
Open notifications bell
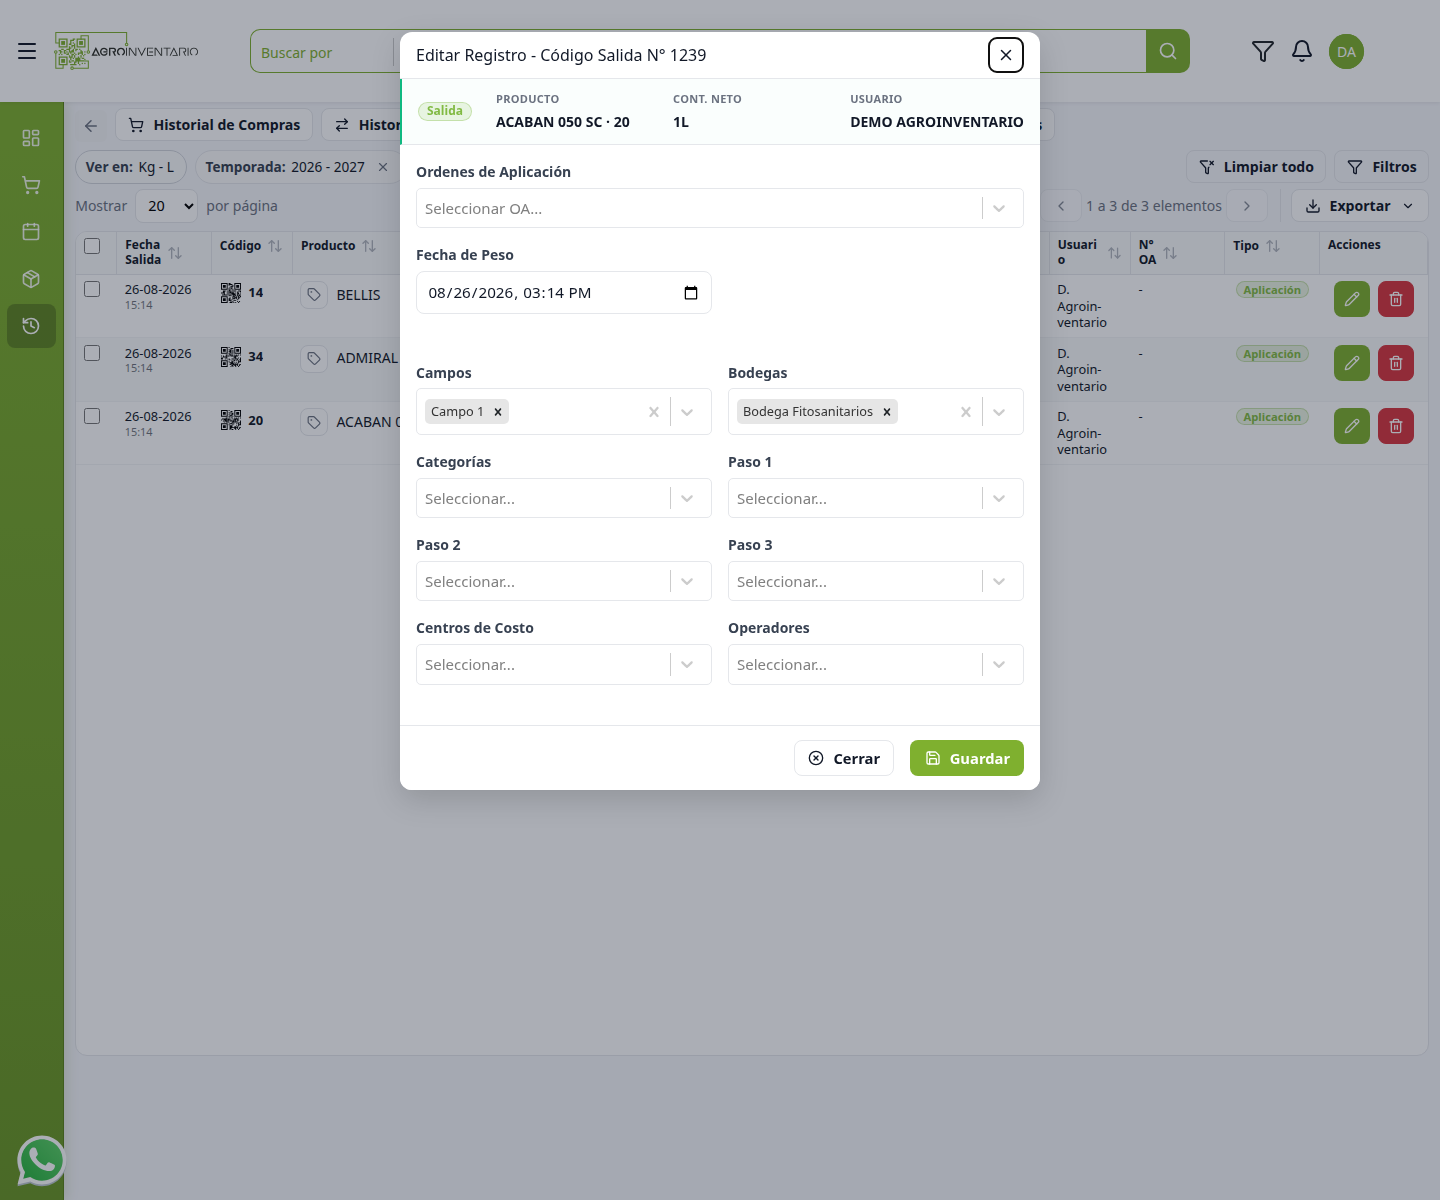(x=1302, y=51)
